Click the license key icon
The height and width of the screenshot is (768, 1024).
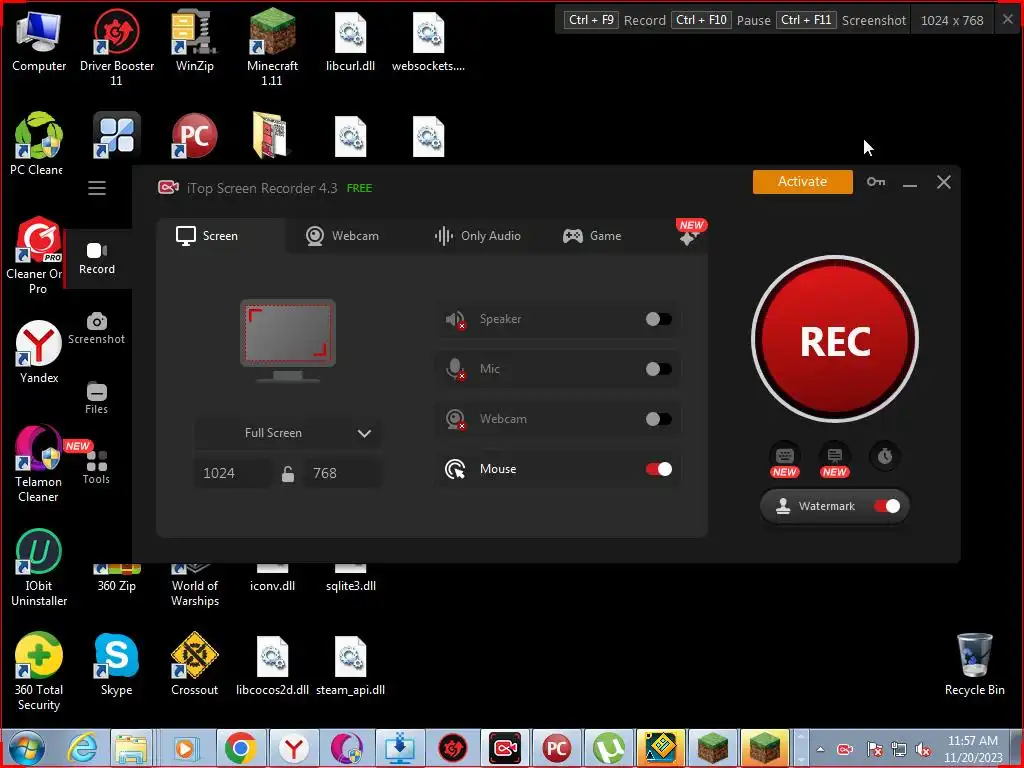[876, 182]
